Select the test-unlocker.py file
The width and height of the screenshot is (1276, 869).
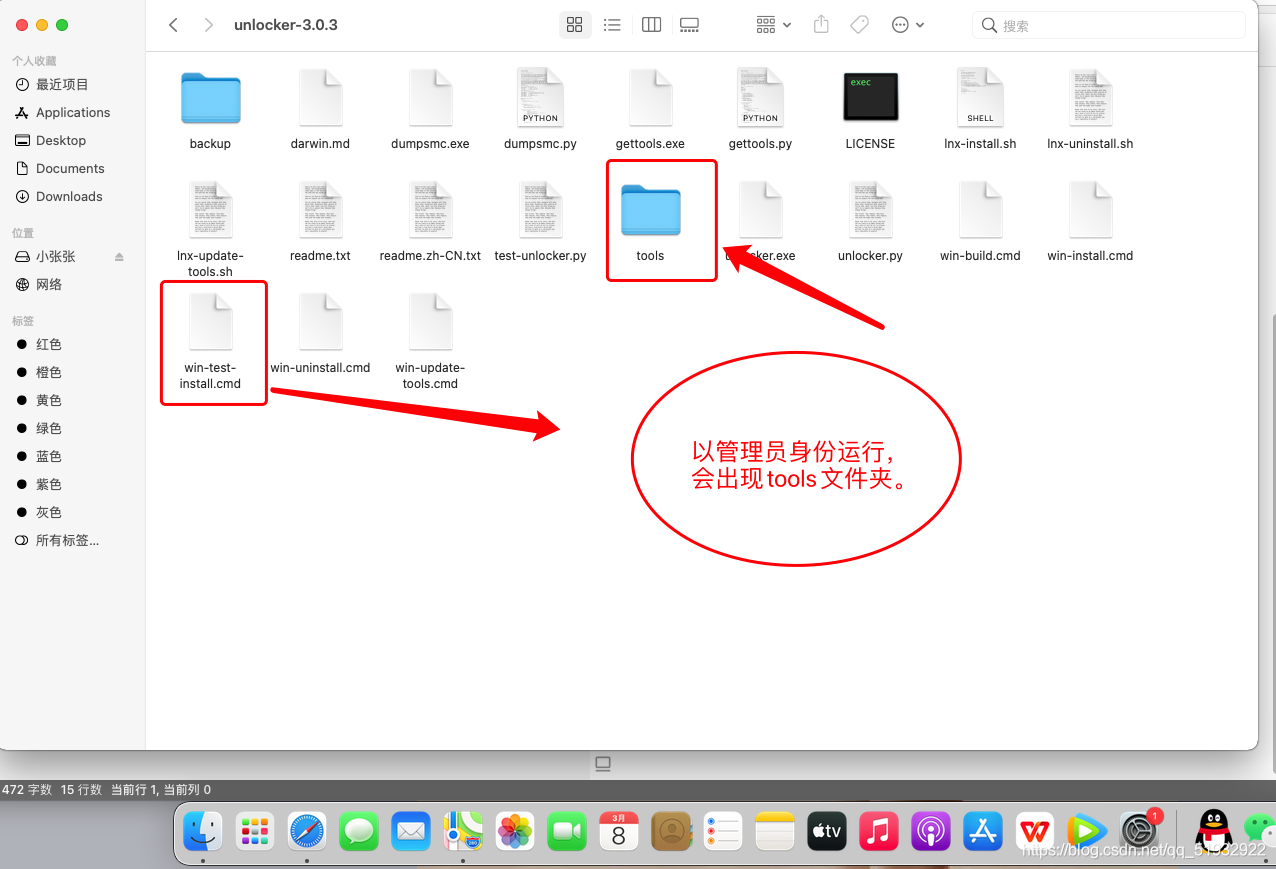coord(540,210)
